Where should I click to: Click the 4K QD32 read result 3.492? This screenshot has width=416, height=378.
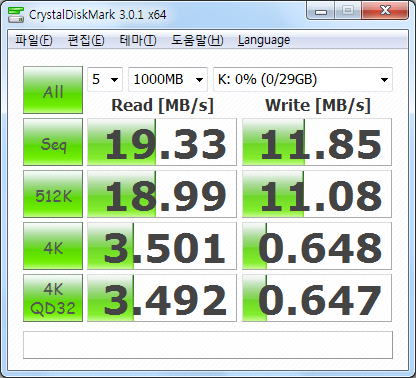162,298
